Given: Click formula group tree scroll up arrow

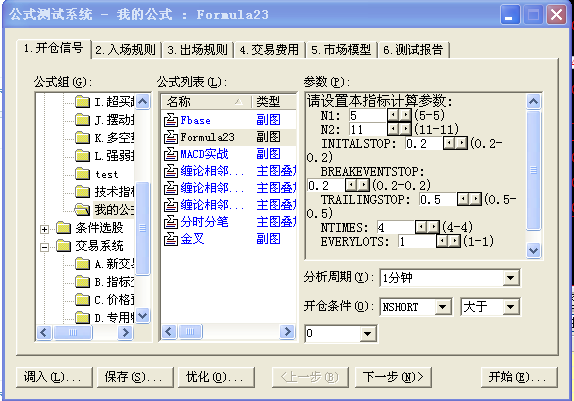Looking at the screenshot, I should tap(142, 101).
